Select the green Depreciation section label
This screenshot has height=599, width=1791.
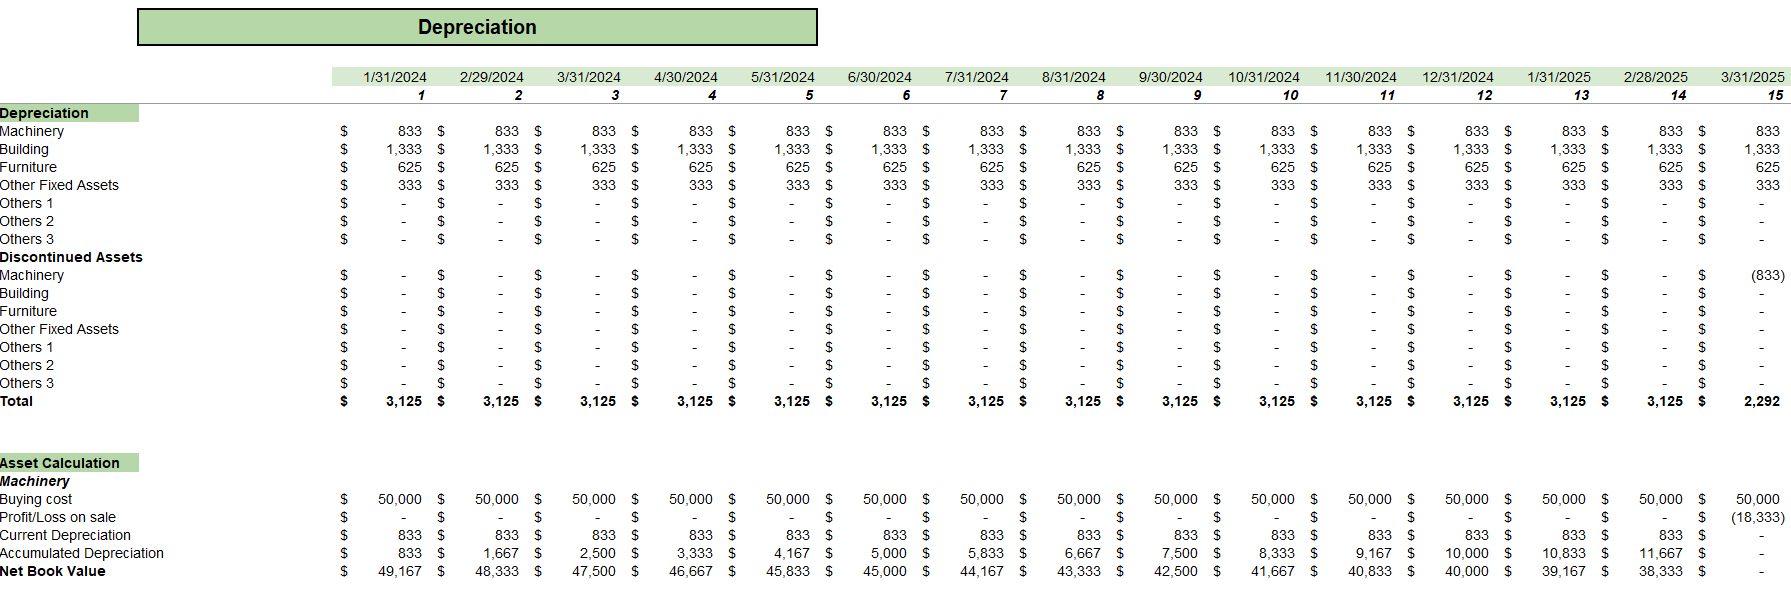(x=69, y=113)
